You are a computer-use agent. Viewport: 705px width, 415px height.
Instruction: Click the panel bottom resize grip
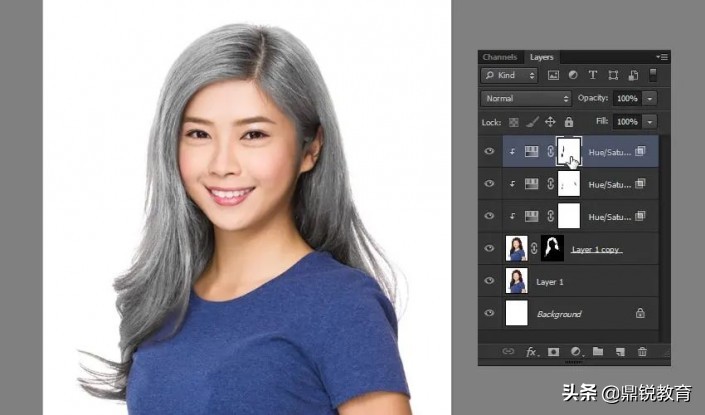point(573,362)
